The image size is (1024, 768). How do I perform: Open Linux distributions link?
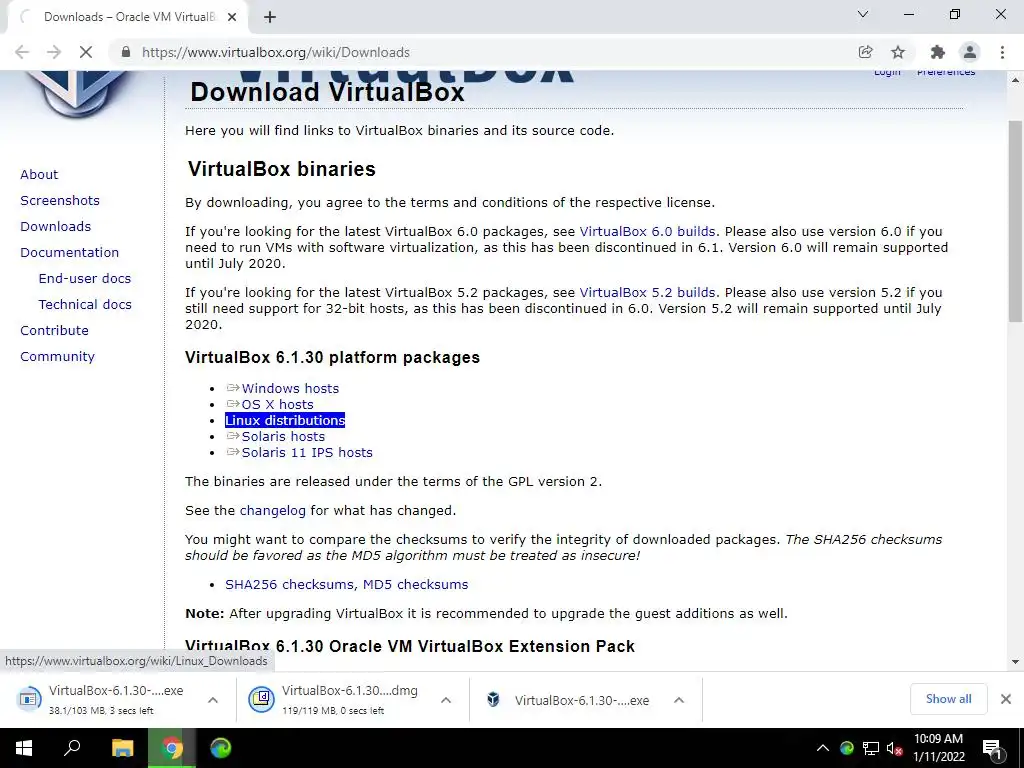pyautogui.click(x=285, y=421)
